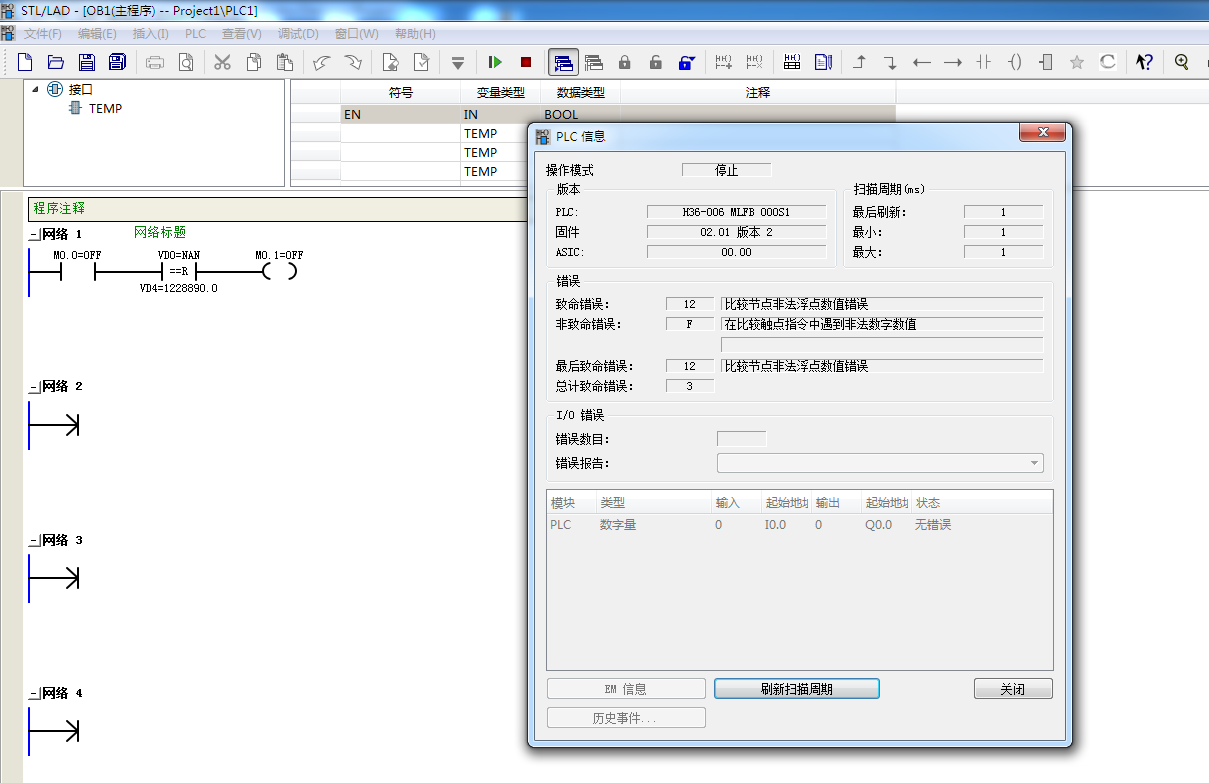Viewport: 1209px width, 783px height.
Task: Click the 程序注释 comment field
Action: tap(280, 209)
